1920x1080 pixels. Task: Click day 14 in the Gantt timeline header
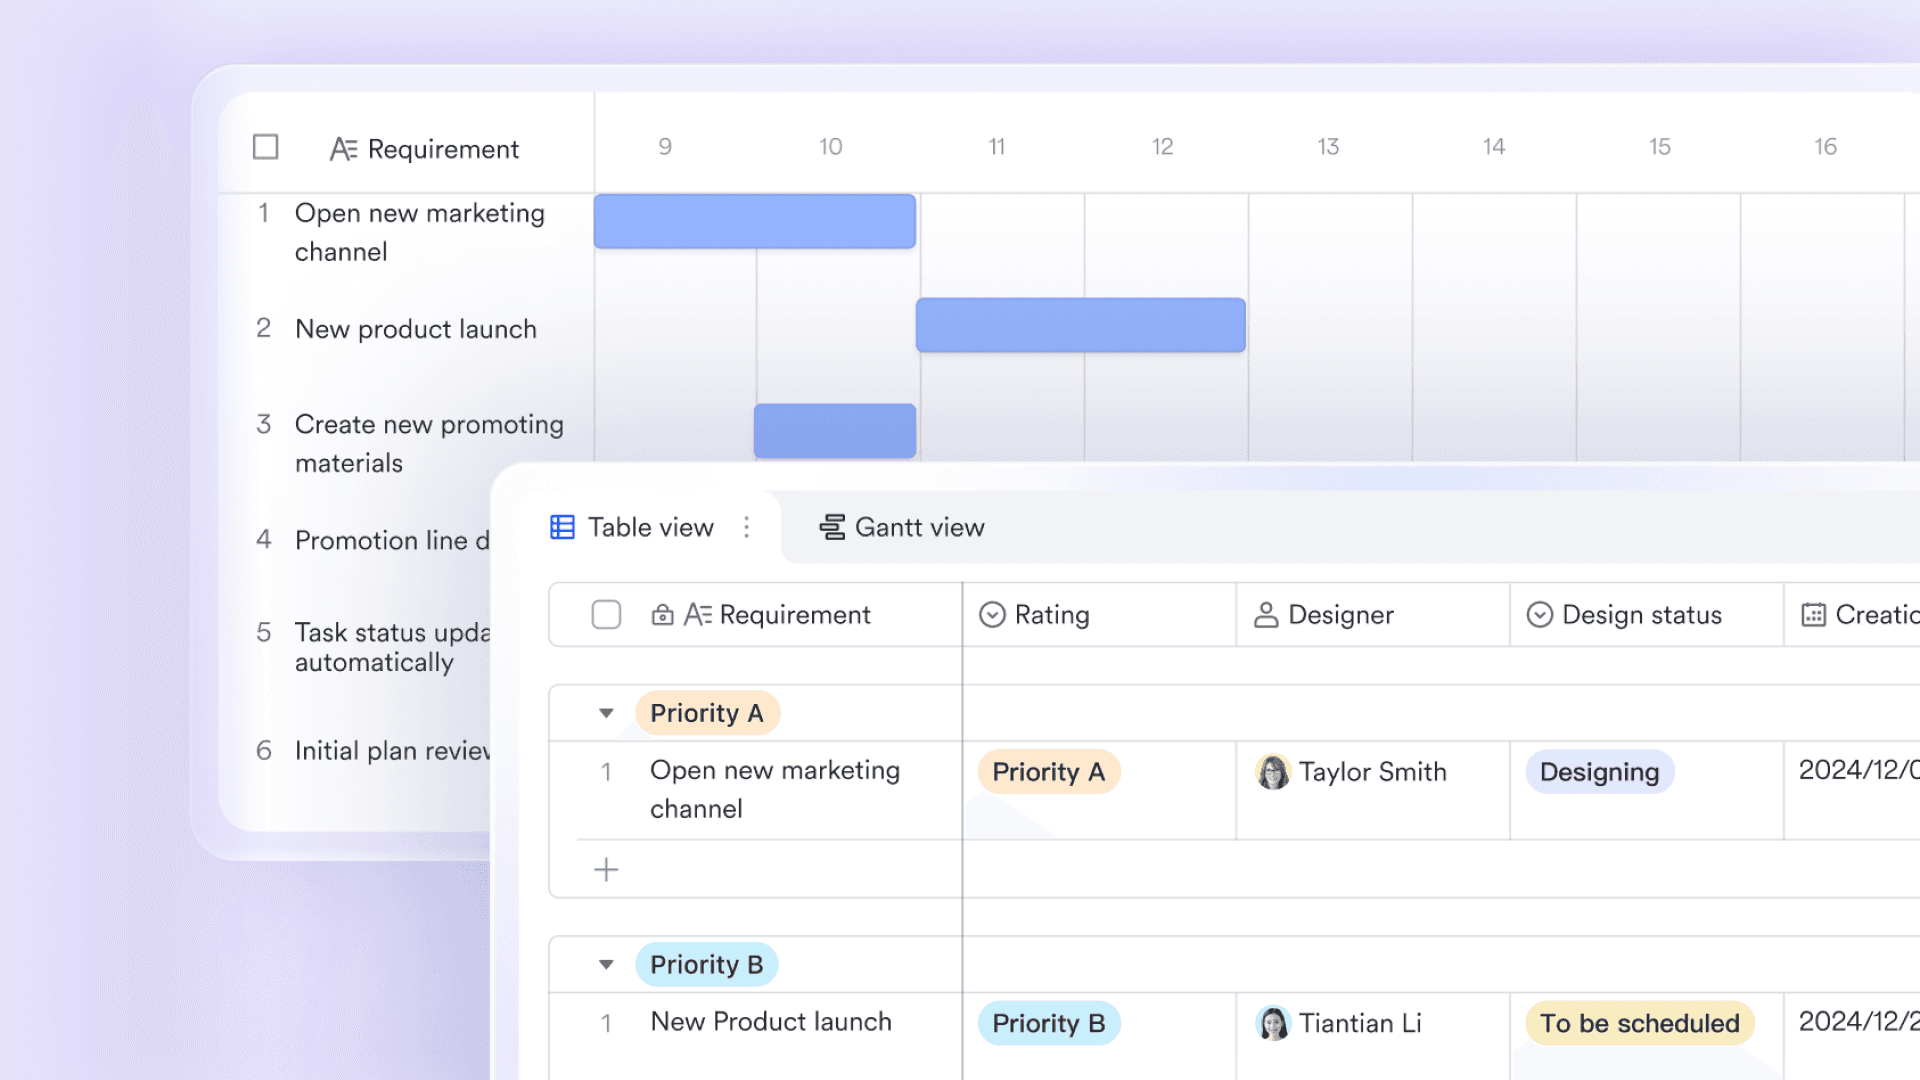(x=1494, y=147)
